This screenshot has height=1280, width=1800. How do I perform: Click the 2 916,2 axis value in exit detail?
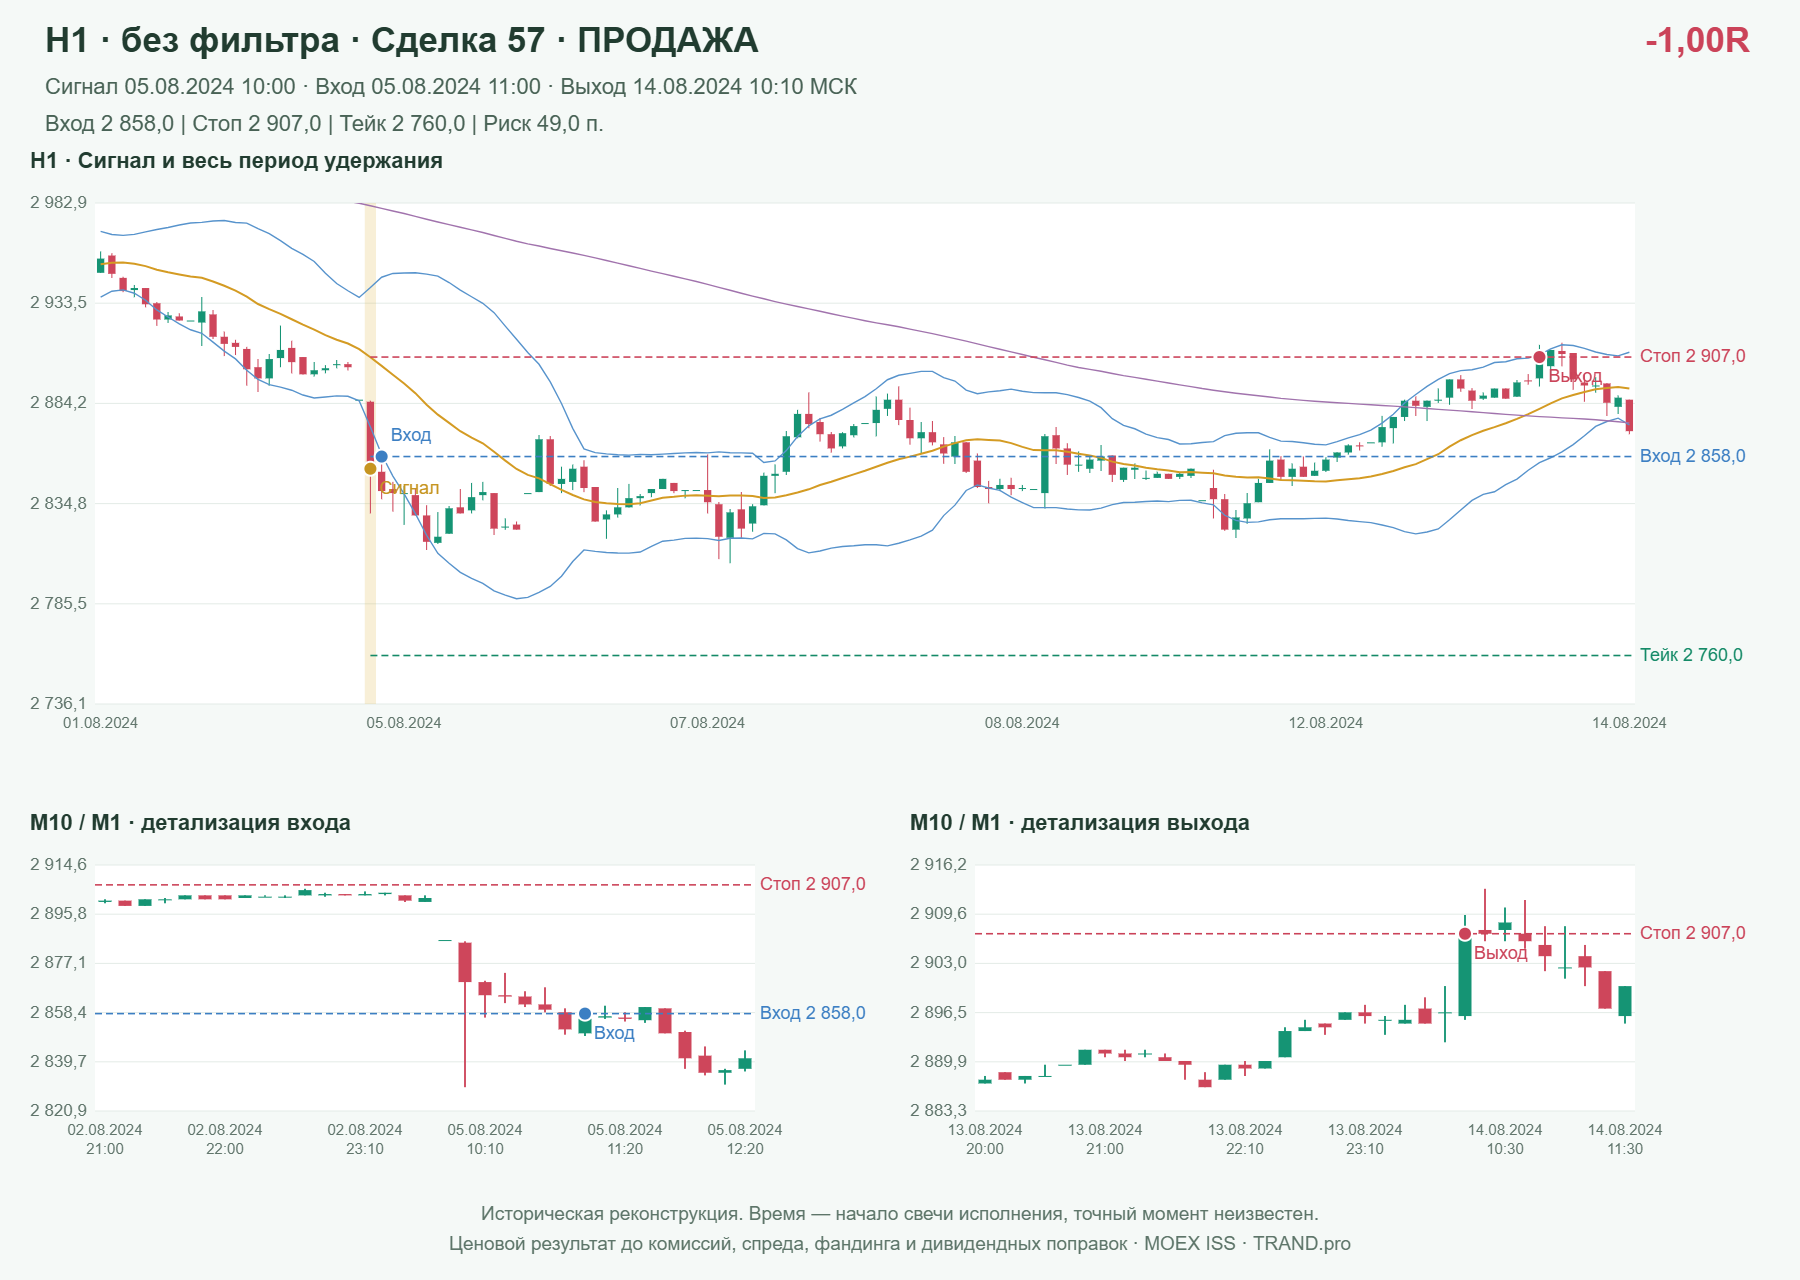(938, 864)
